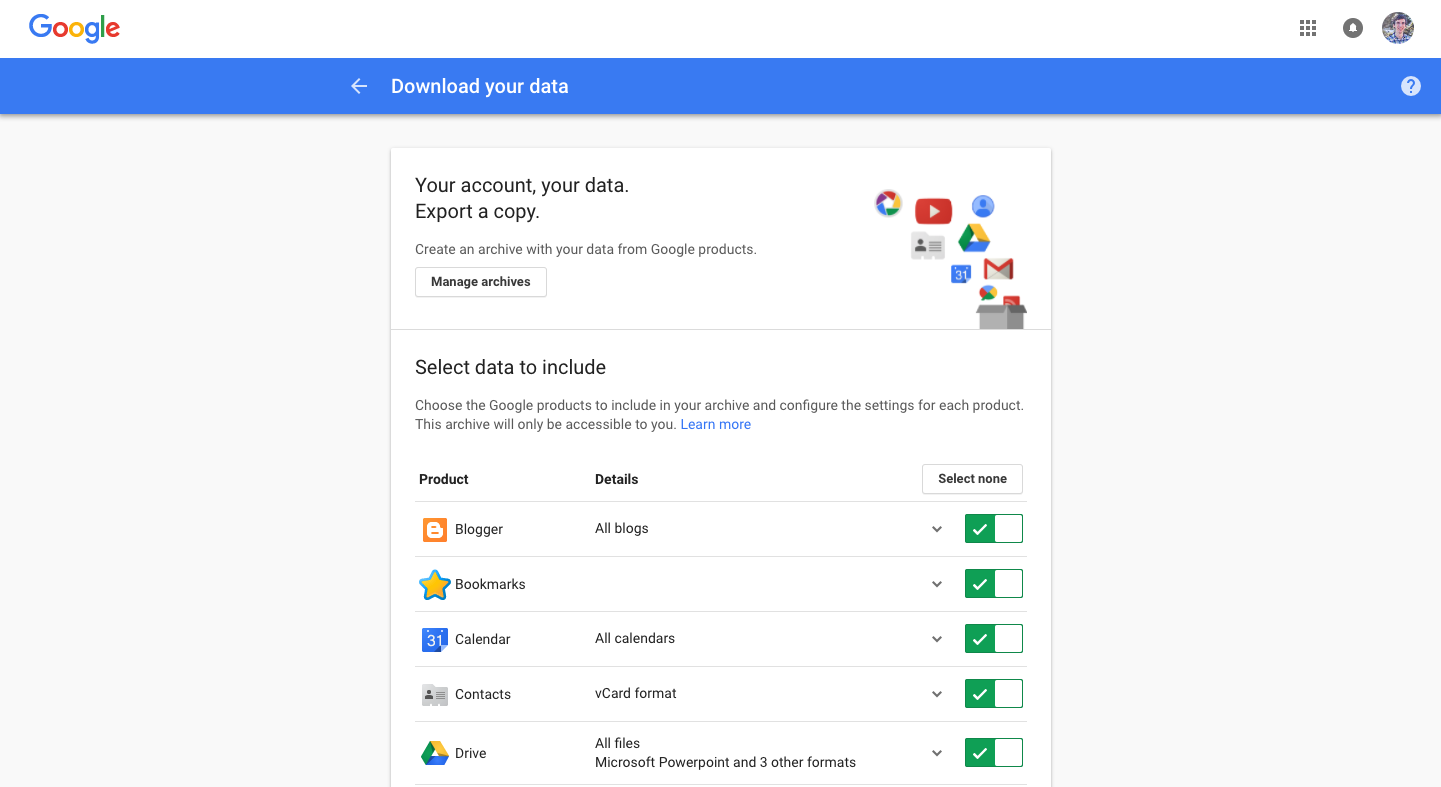Expand the Blogger row options
1441x787 pixels.
coord(937,529)
